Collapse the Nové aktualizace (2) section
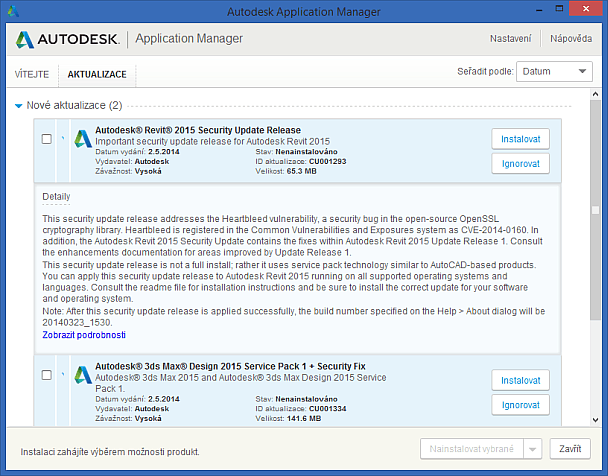This screenshot has width=608, height=476. (x=18, y=106)
